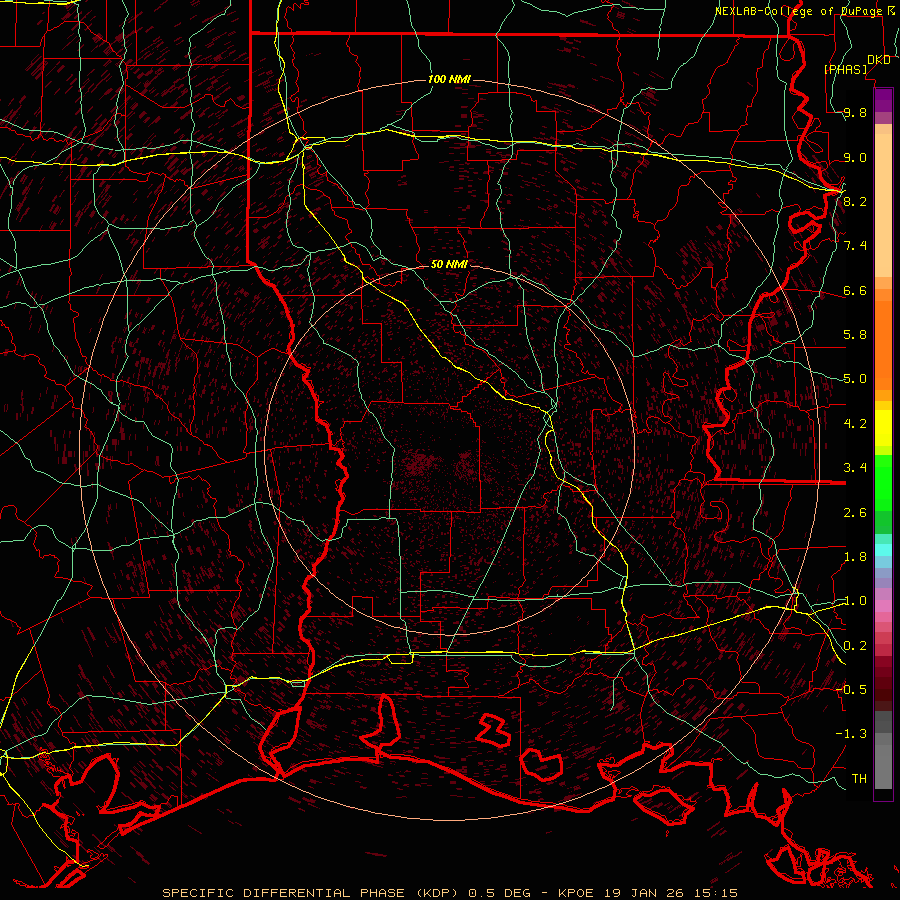Click the light peach color bar segment
This screenshot has height=900, width=900.
[x=883, y=205]
